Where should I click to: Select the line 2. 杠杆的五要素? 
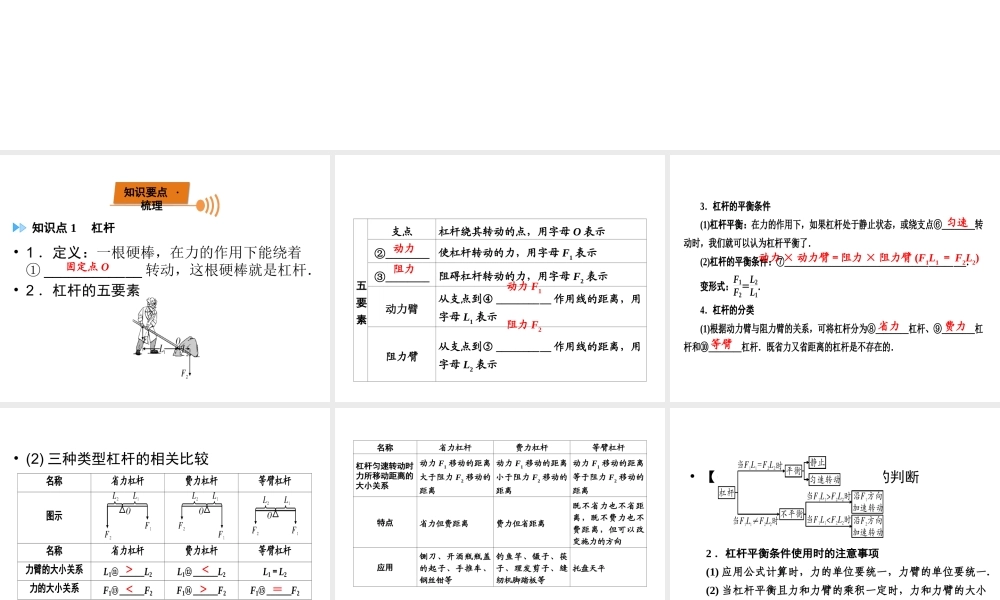83,291
